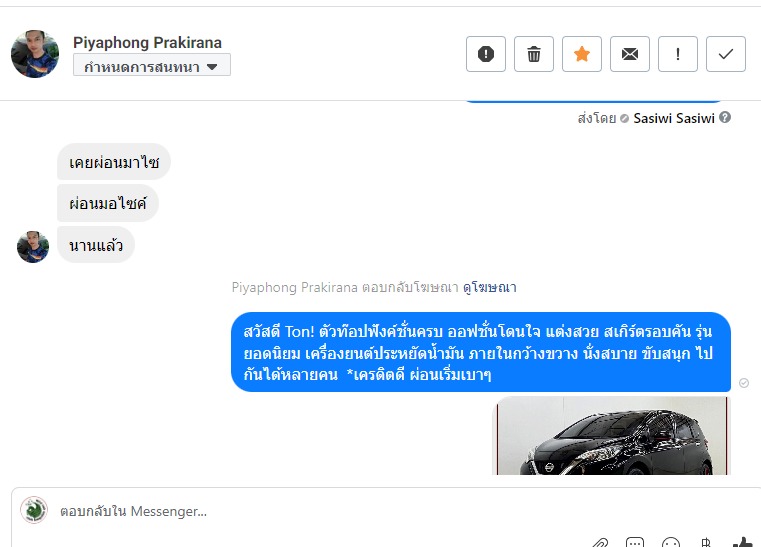Type in the ตอบกลับใน Messenger reply box
The width and height of the screenshot is (761, 547).
300,511
